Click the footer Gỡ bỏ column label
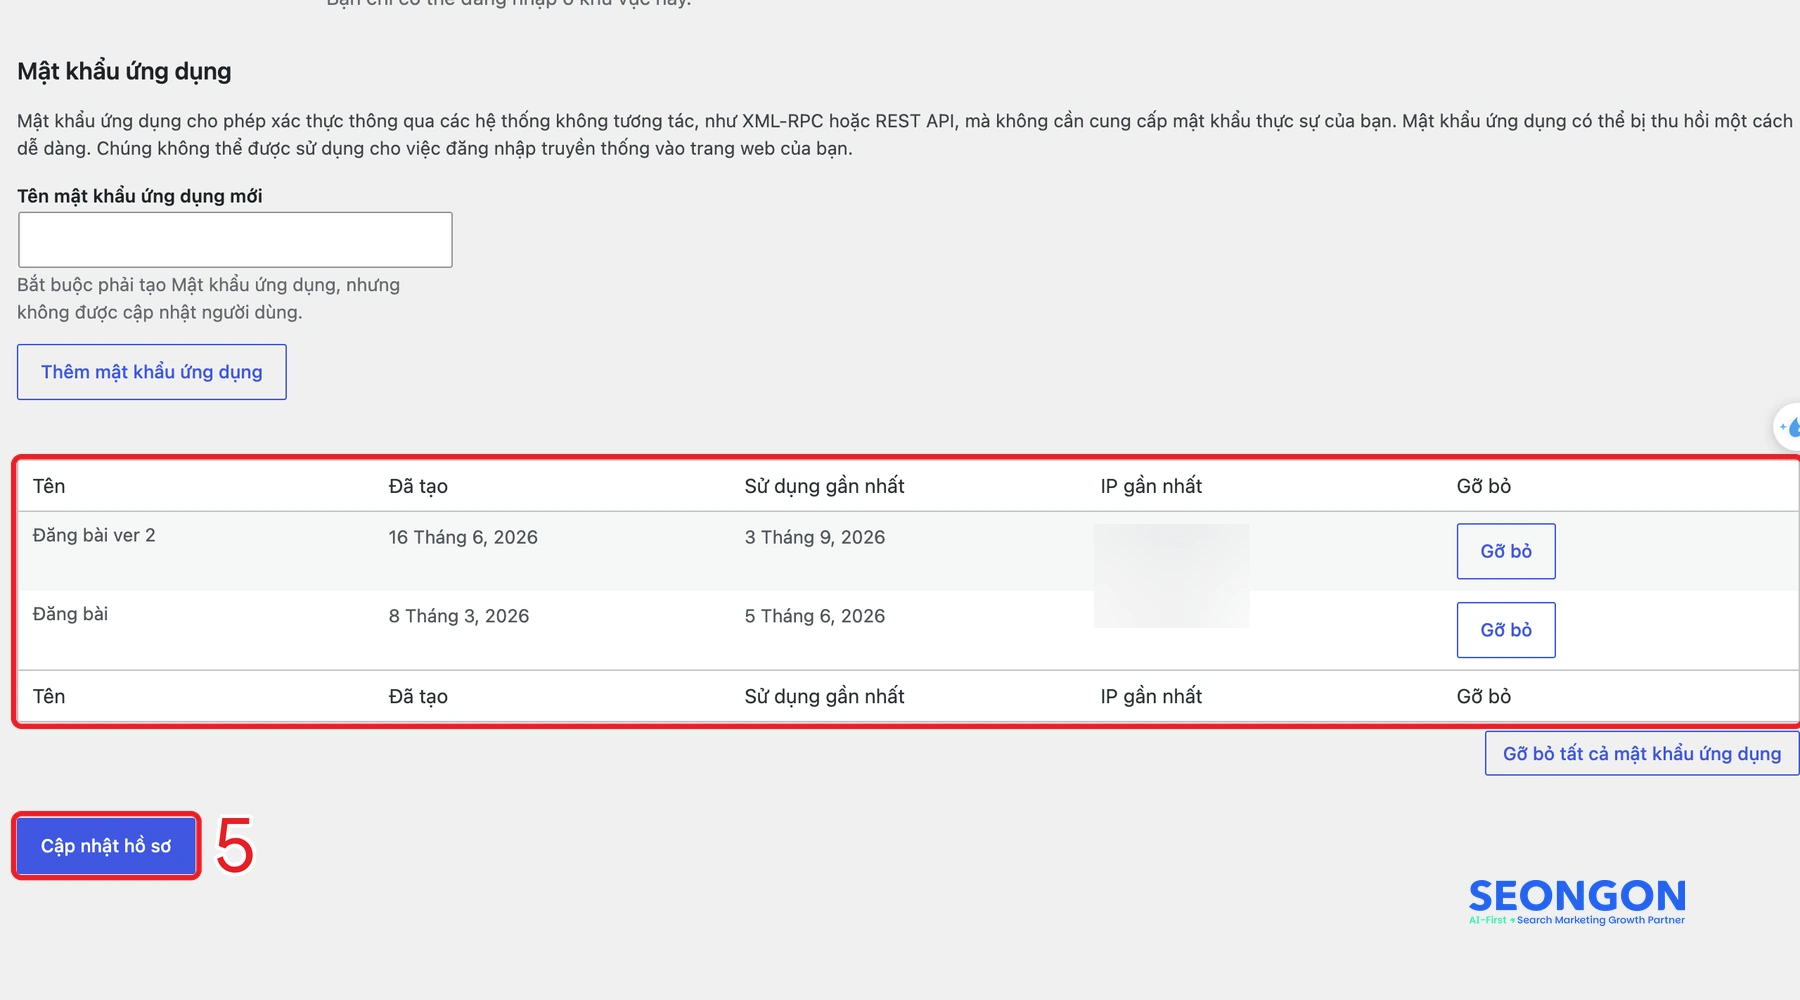This screenshot has width=1800, height=1000. click(x=1484, y=696)
